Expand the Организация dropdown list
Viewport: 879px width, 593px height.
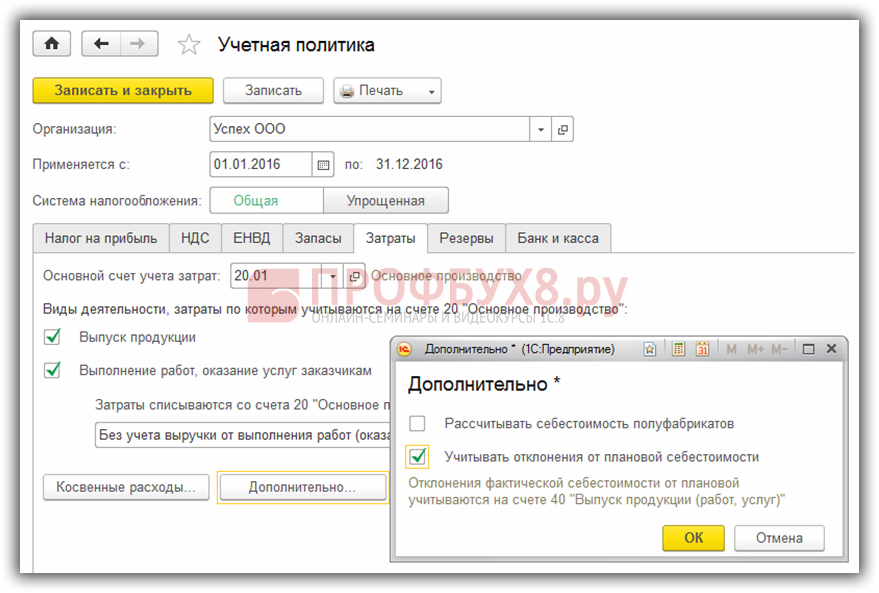coord(541,129)
